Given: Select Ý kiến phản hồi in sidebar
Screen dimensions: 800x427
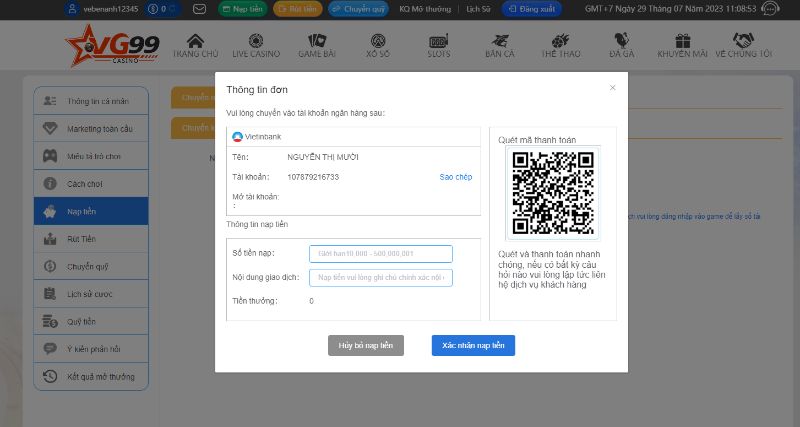Looking at the screenshot, I should [91, 349].
